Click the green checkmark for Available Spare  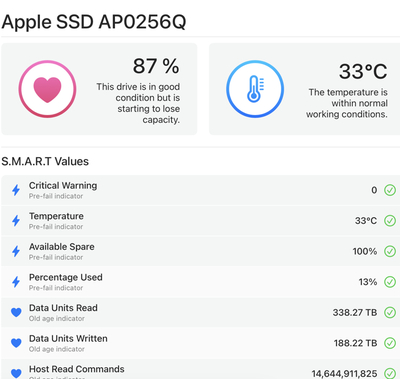tap(390, 251)
